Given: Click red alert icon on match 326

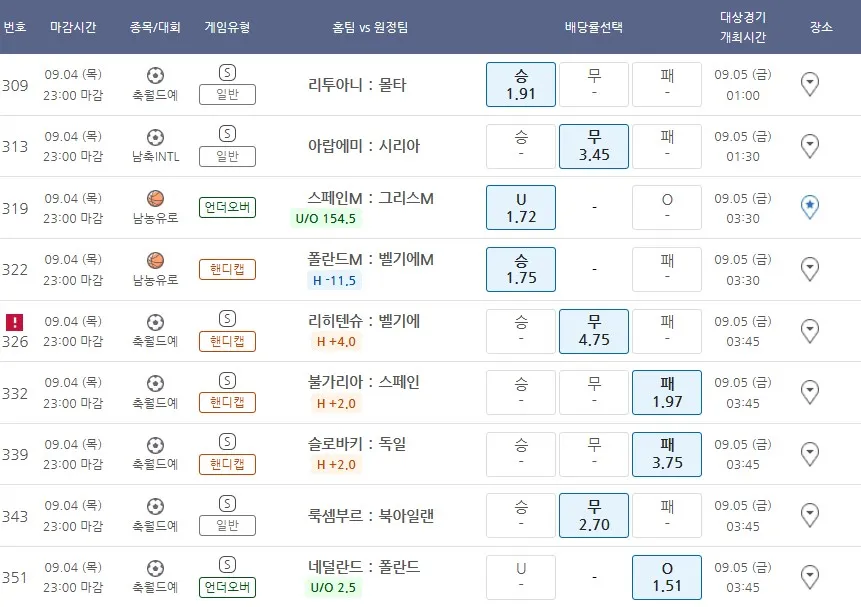Looking at the screenshot, I should (15, 322).
